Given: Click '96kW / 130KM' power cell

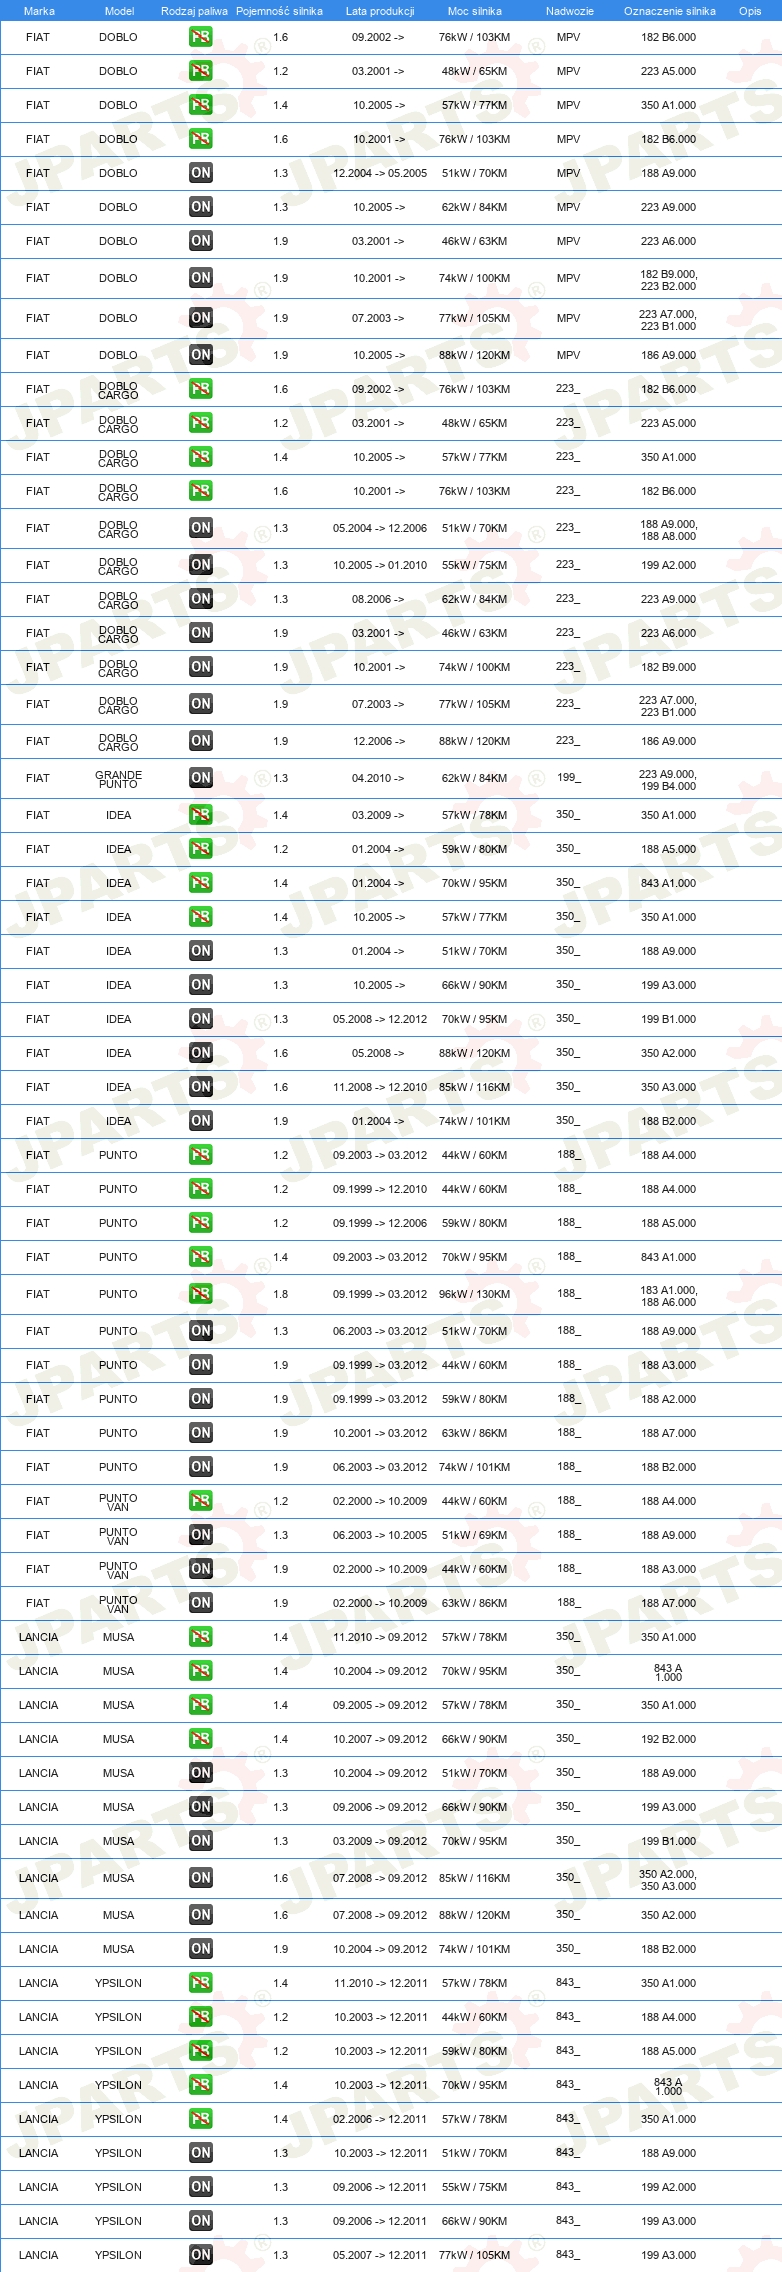Looking at the screenshot, I should coord(474,1294).
